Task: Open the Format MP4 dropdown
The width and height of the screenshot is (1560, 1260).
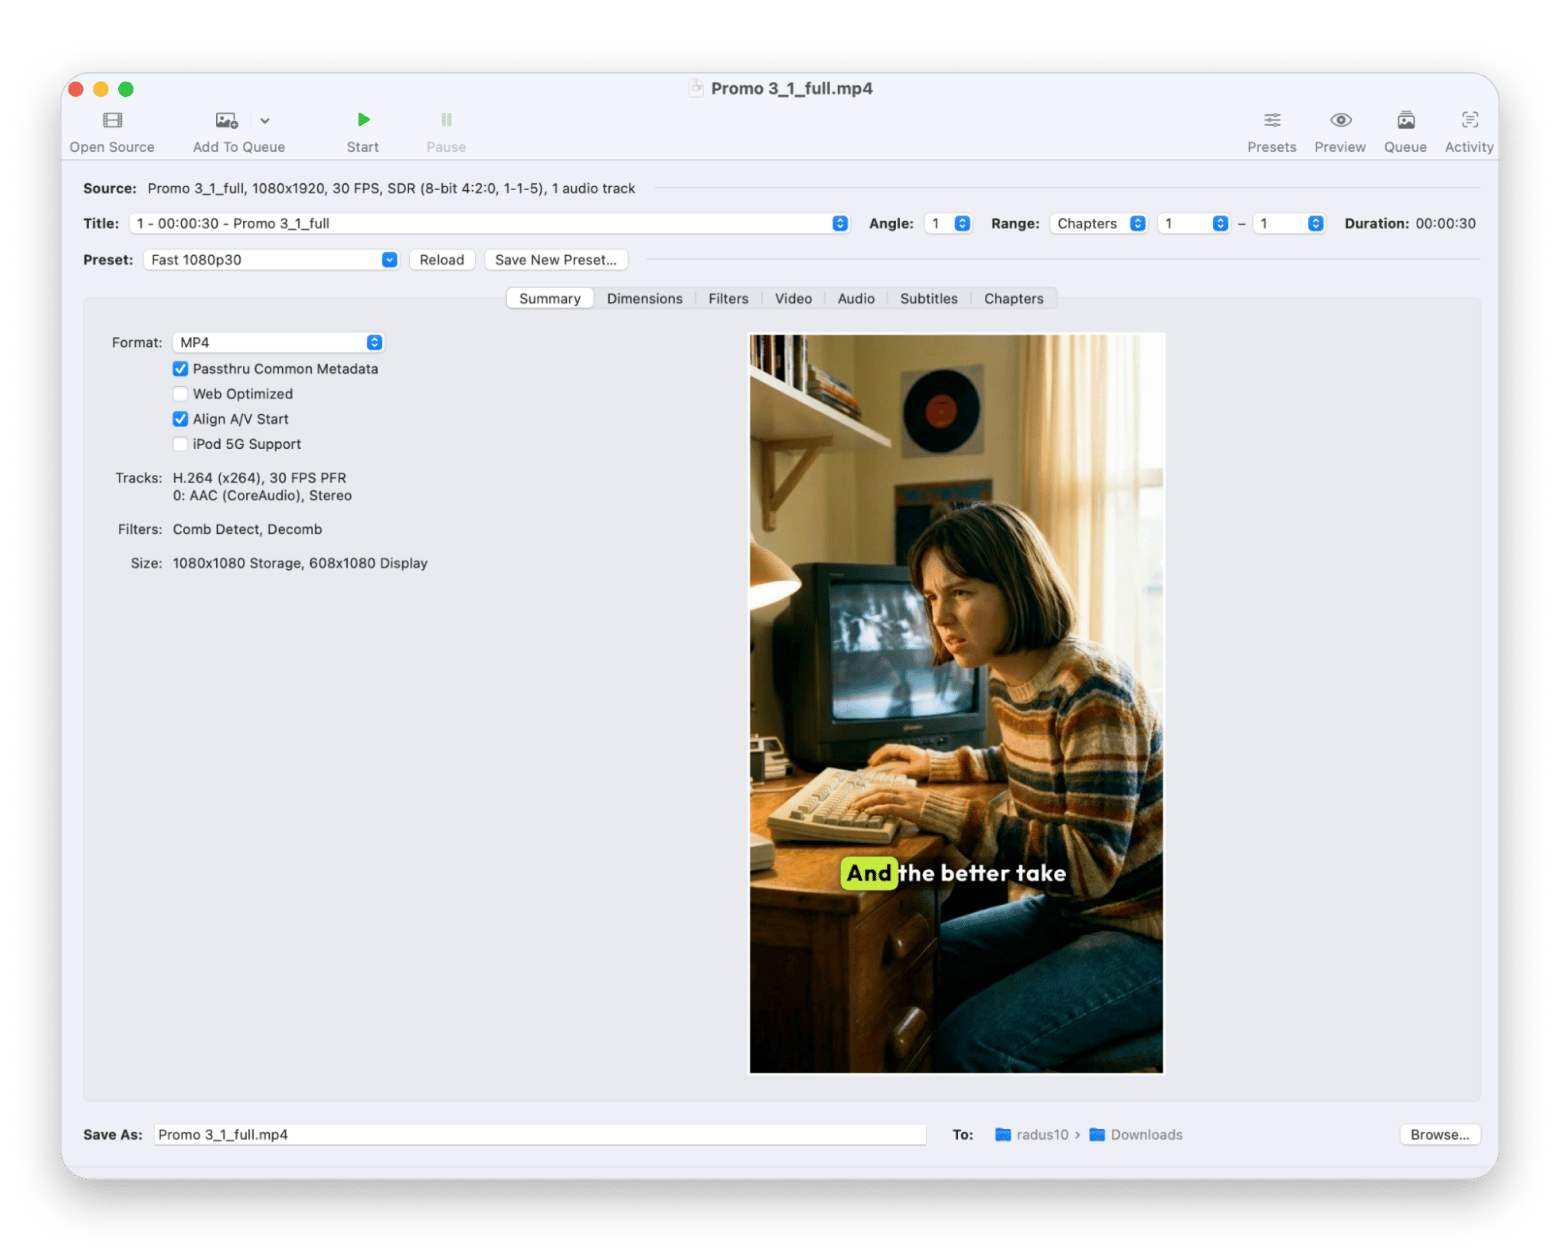Action: [278, 342]
